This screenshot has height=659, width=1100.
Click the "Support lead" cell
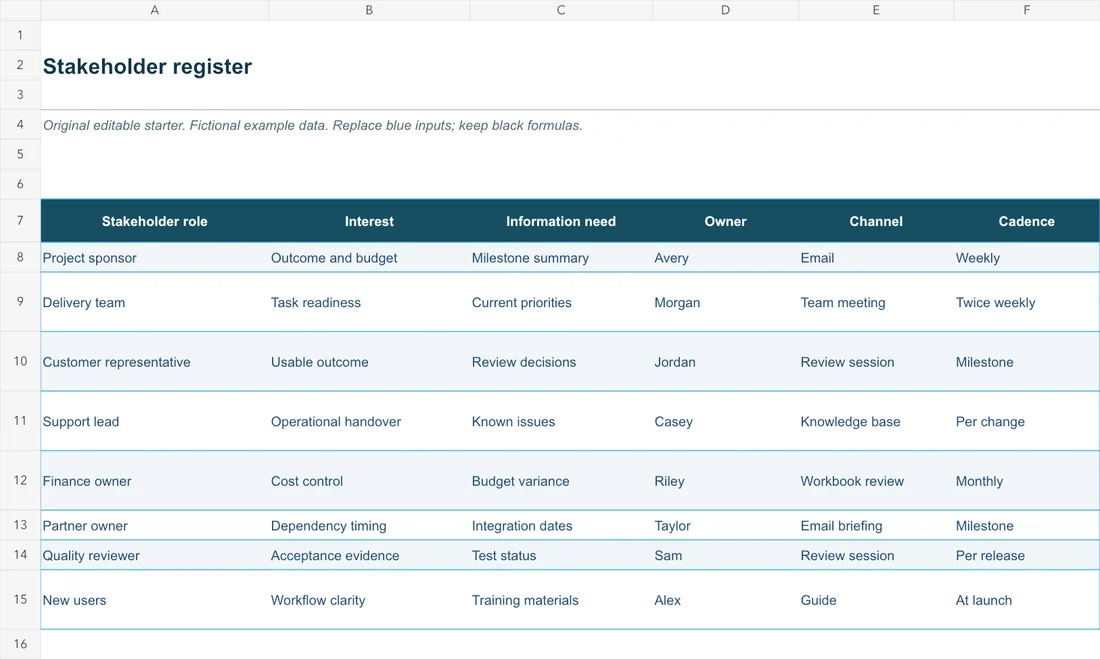tap(154, 422)
